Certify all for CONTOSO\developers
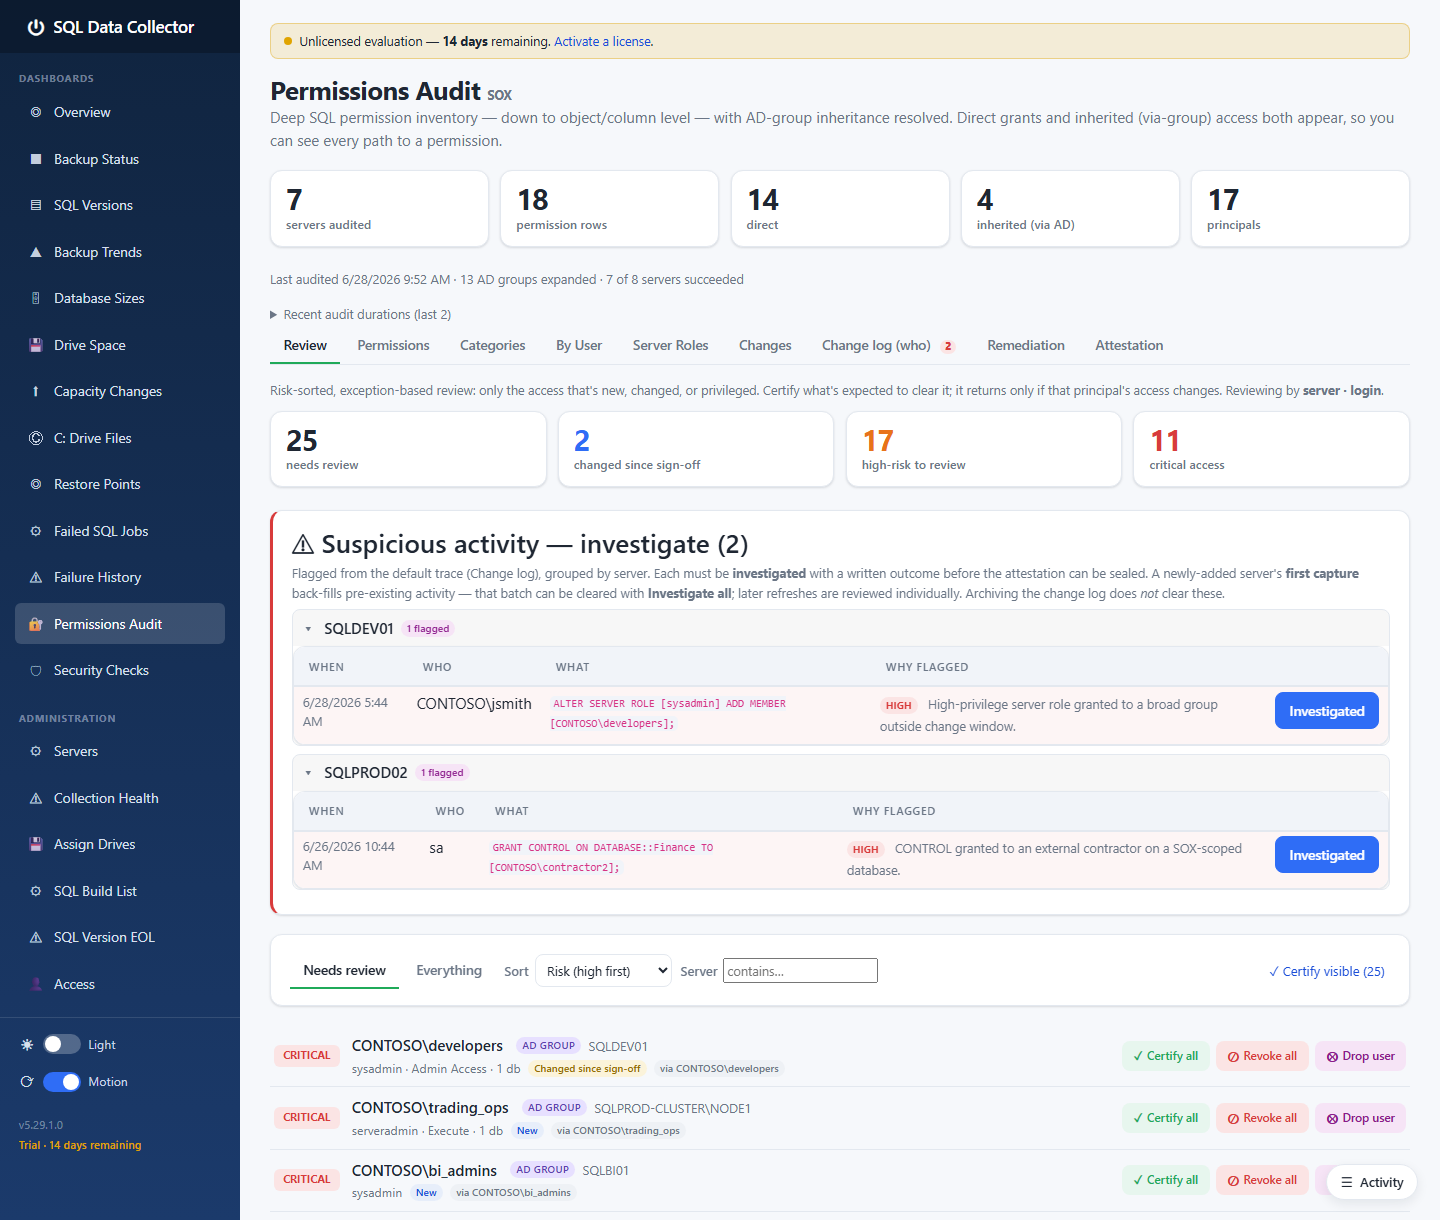 click(1165, 1056)
